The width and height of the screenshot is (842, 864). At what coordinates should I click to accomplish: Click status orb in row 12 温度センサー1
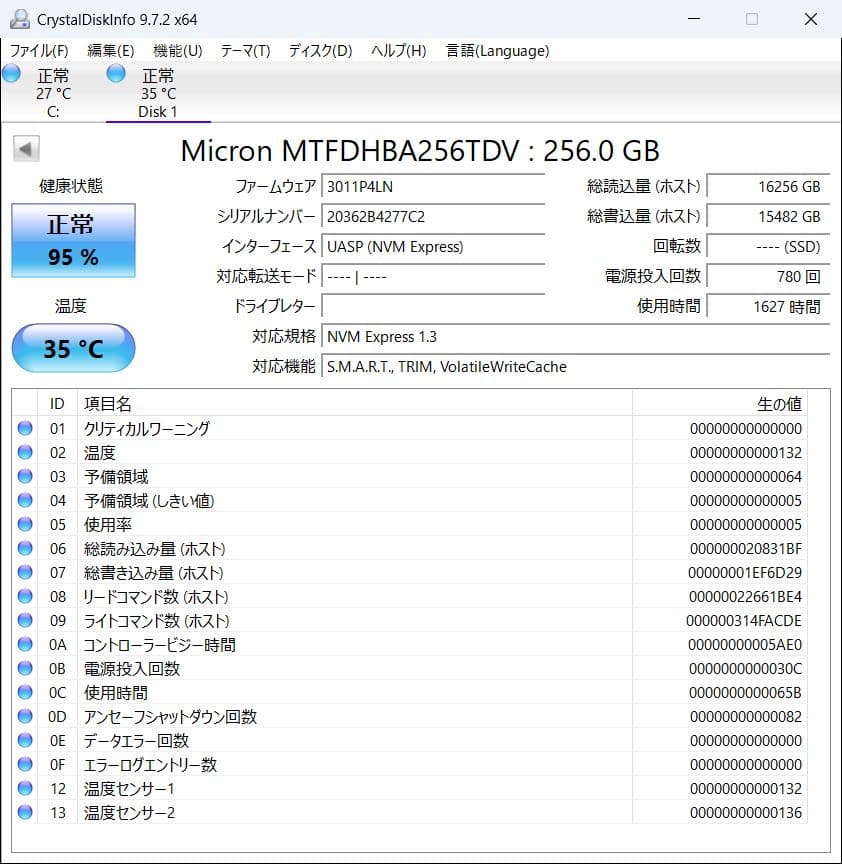point(25,789)
